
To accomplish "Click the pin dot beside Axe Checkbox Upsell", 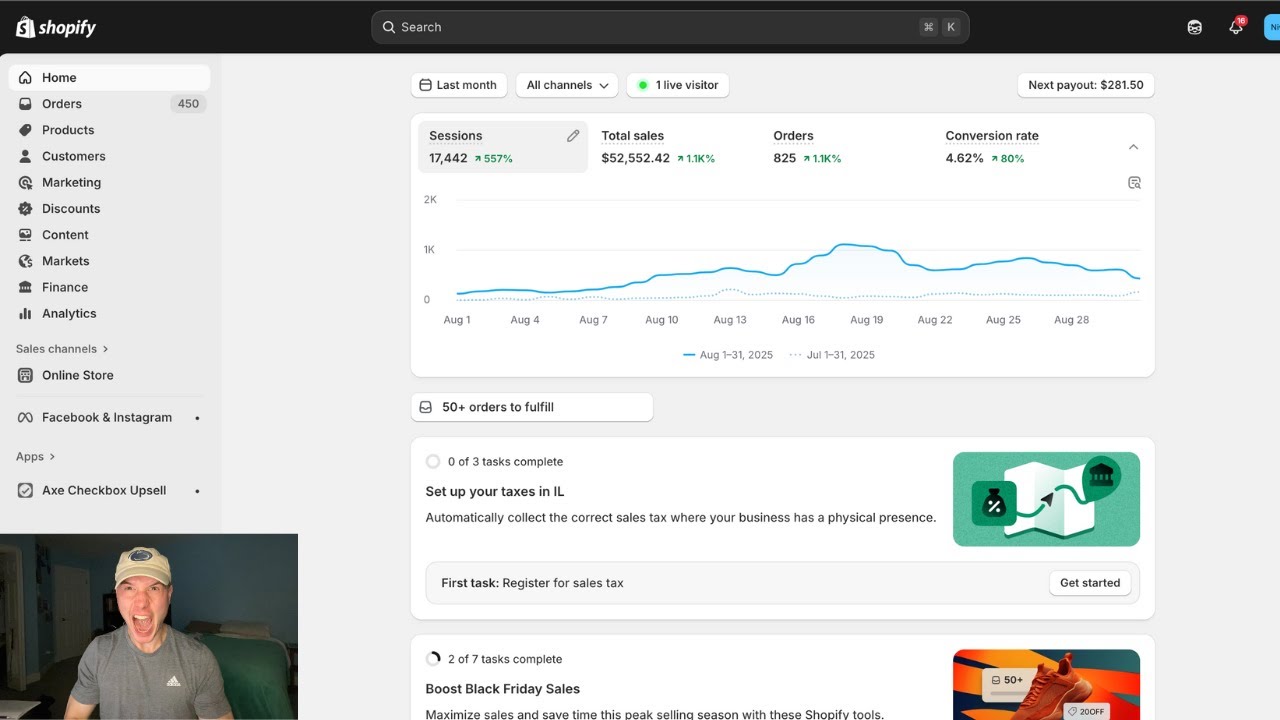I will point(197,491).
